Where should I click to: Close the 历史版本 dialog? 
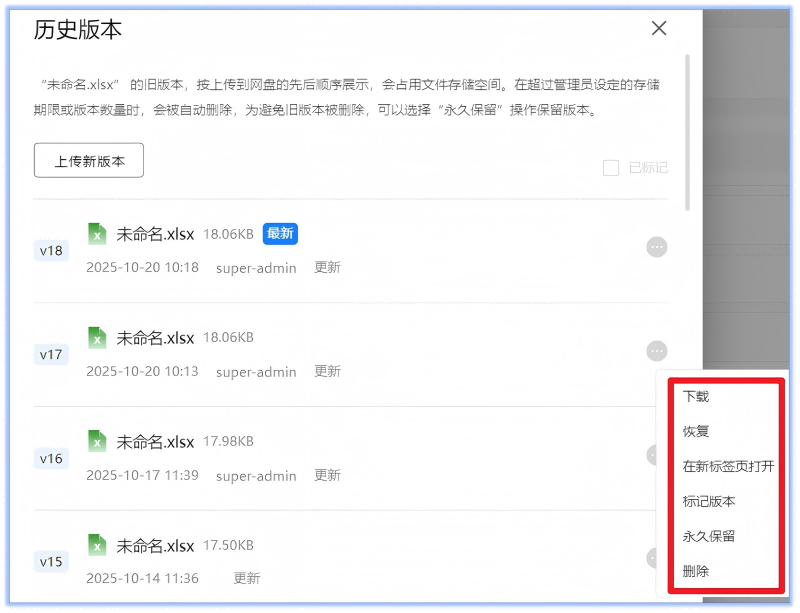(x=659, y=28)
